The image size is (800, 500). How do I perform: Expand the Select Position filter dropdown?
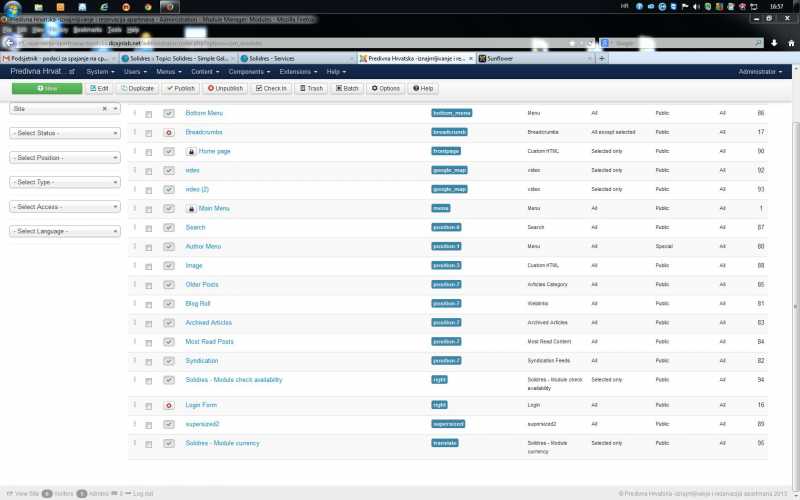64,158
